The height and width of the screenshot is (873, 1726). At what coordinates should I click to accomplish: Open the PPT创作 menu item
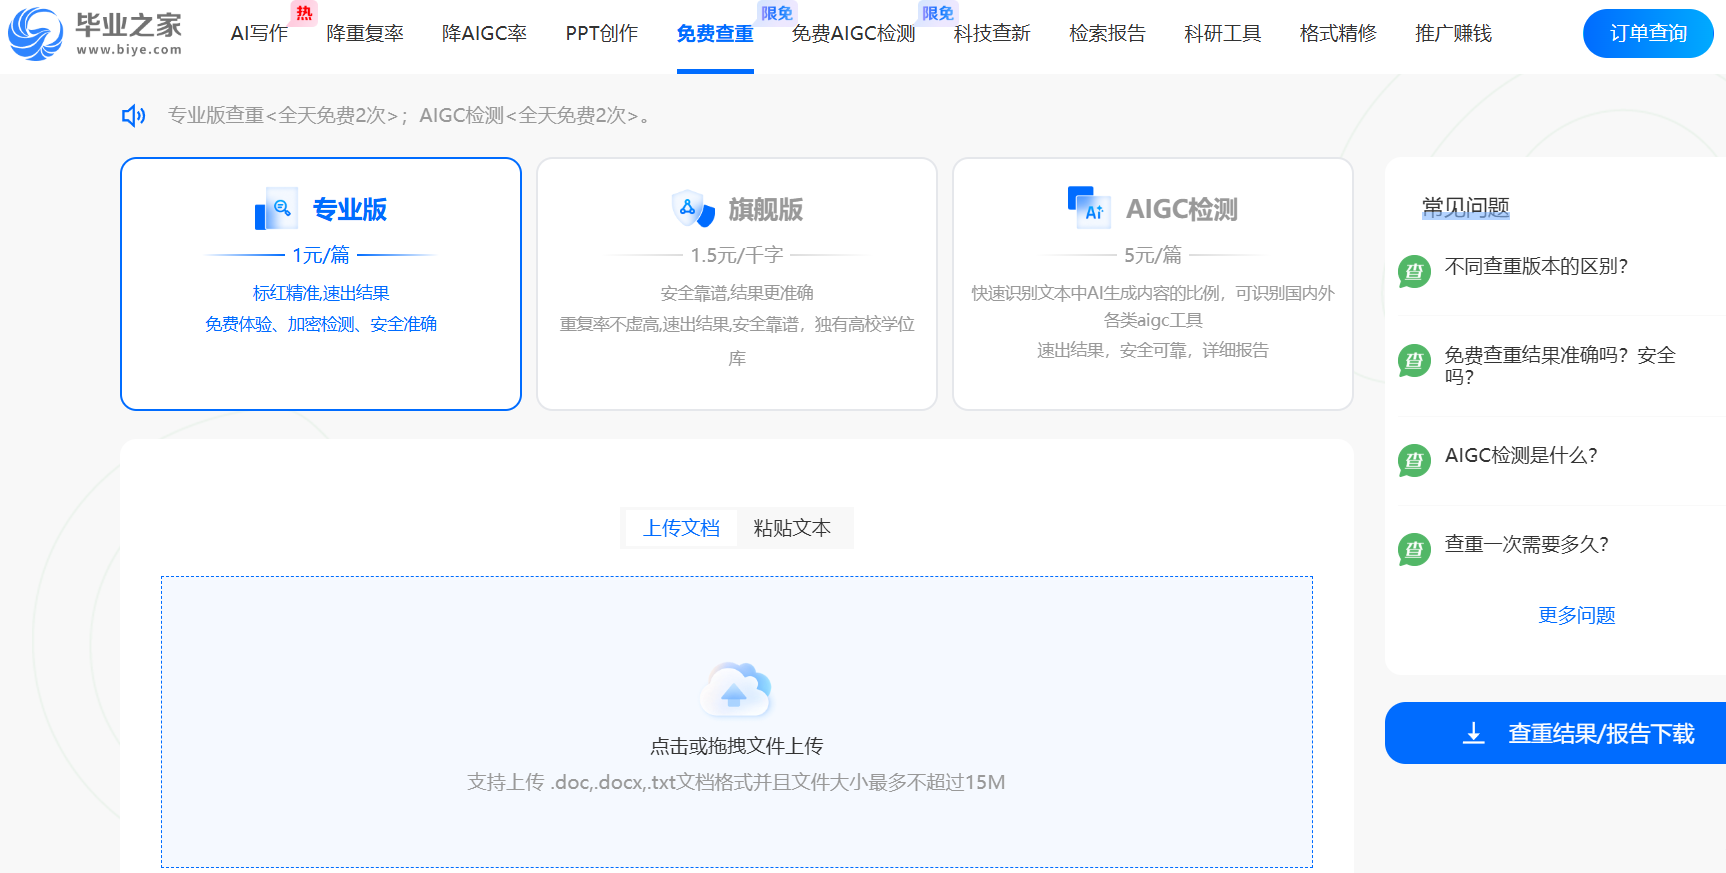(601, 34)
